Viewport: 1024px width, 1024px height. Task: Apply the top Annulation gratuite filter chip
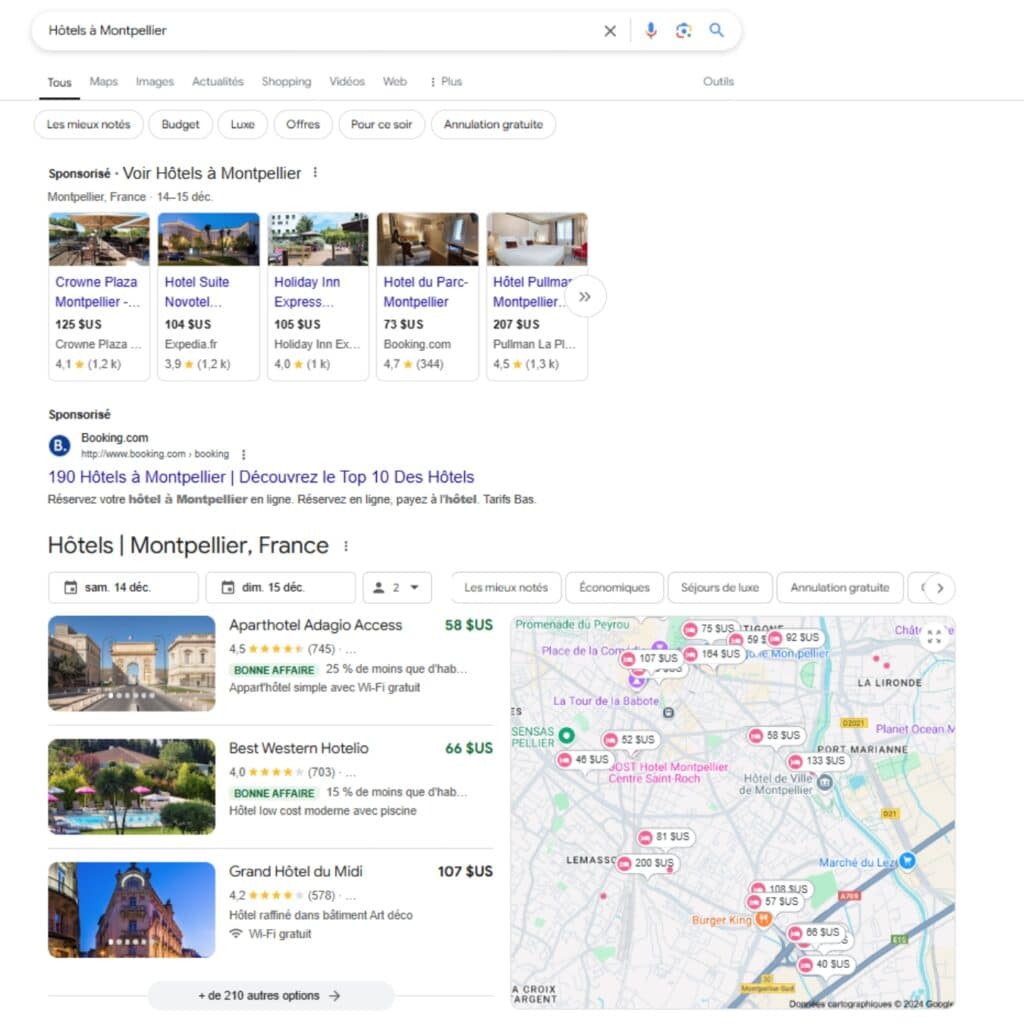pyautogui.click(x=493, y=124)
